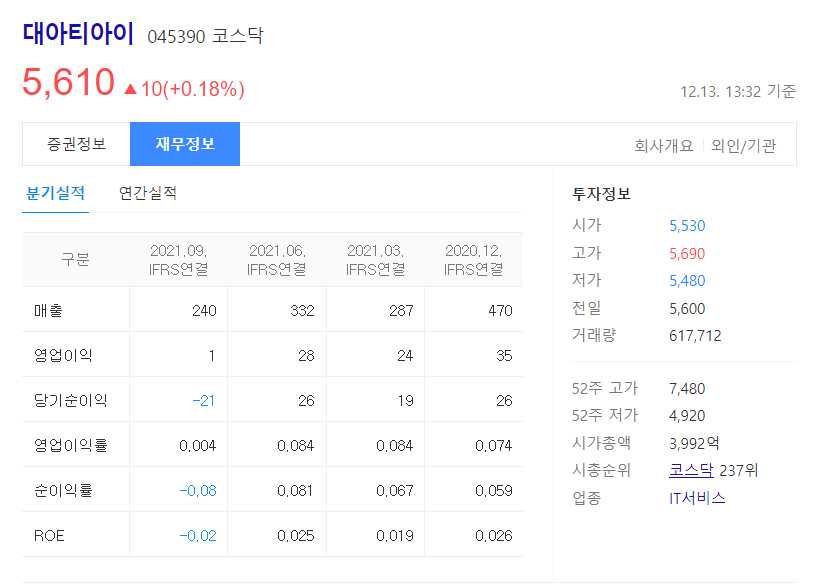
Task: Select the red high price 5,690
Action: [x=687, y=253]
